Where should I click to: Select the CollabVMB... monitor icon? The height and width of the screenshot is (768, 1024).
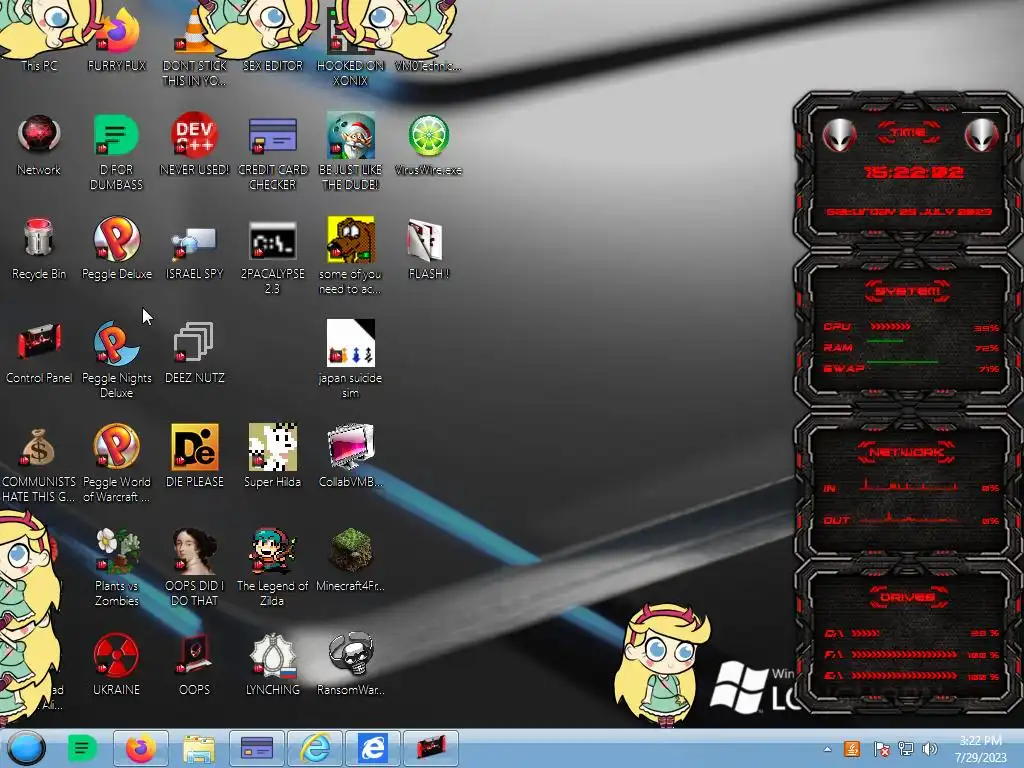point(351,456)
